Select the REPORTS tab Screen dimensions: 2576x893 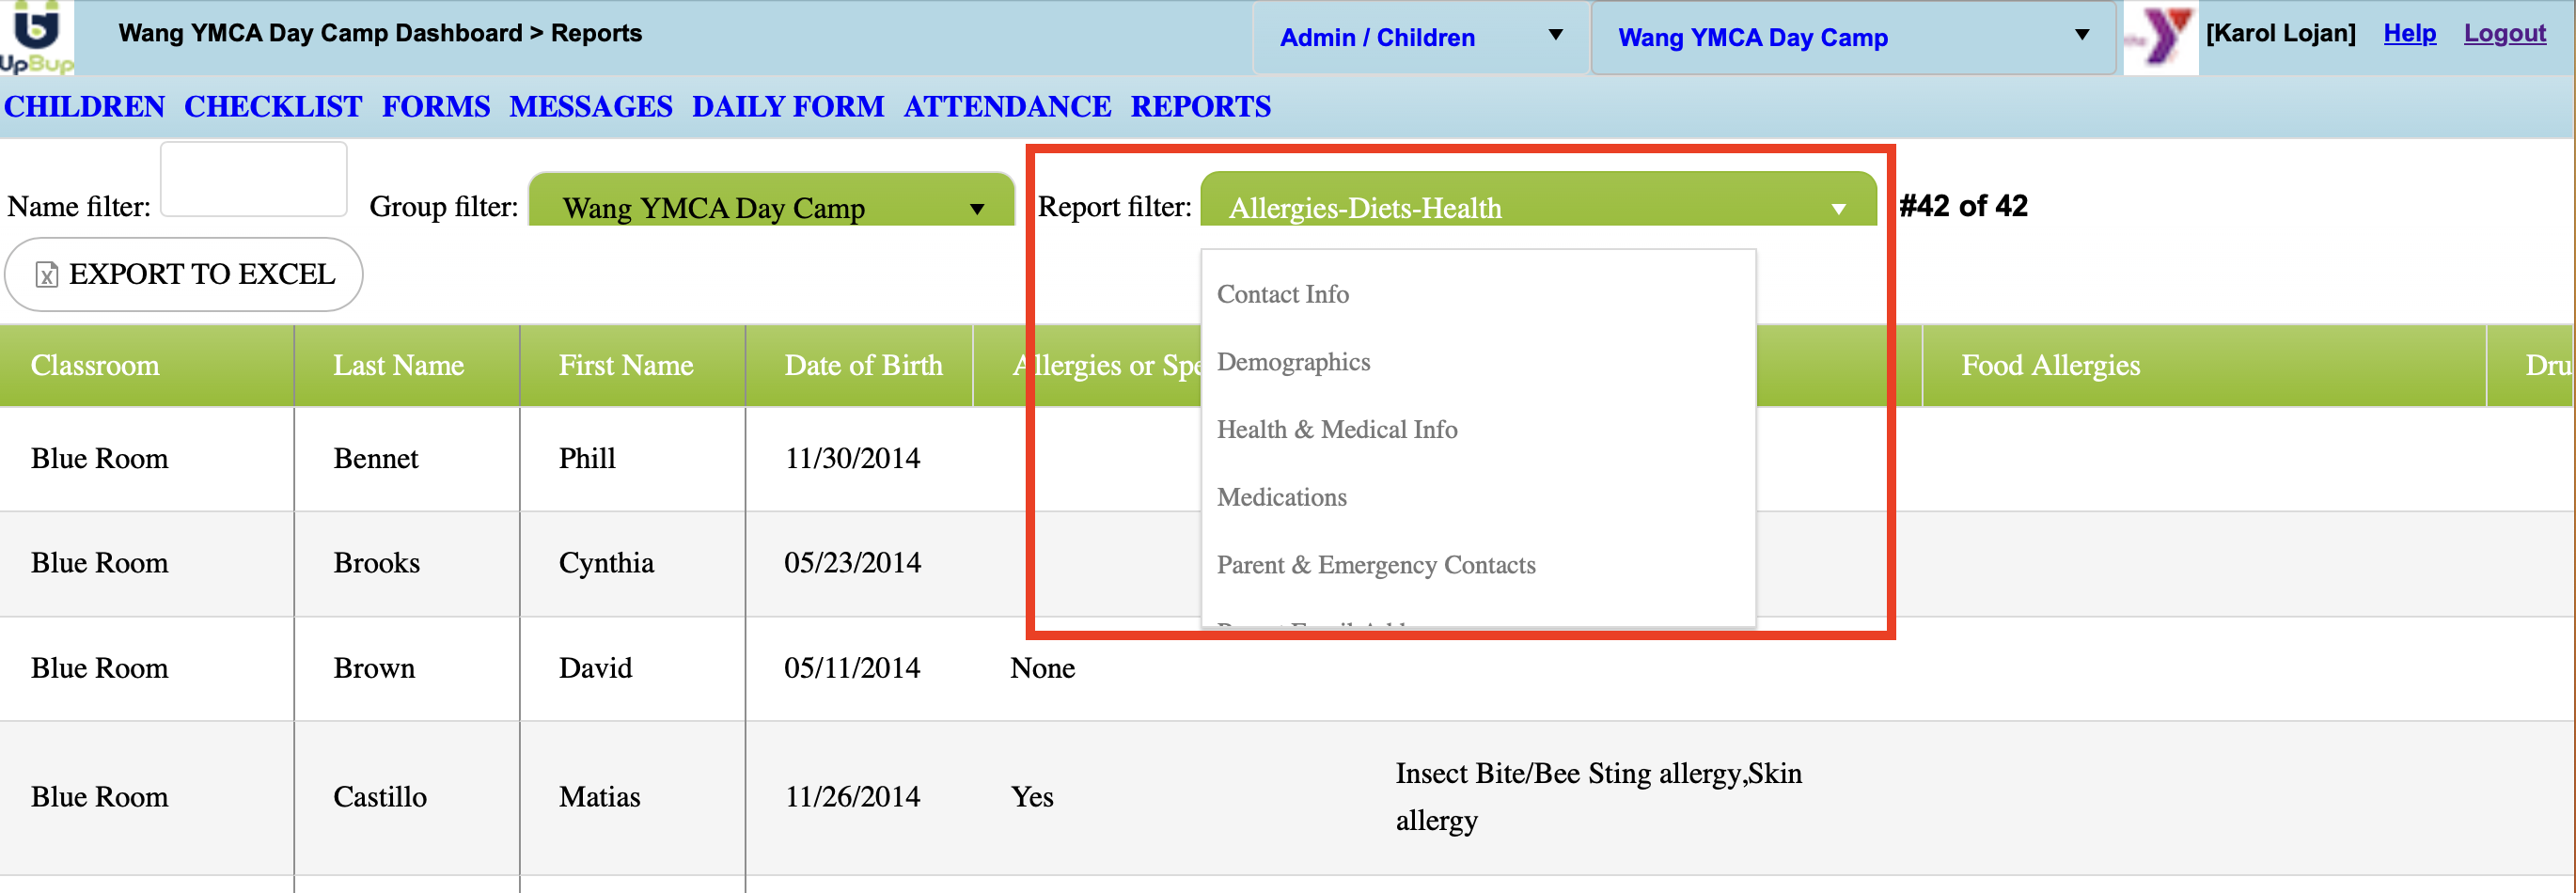pos(1201,106)
